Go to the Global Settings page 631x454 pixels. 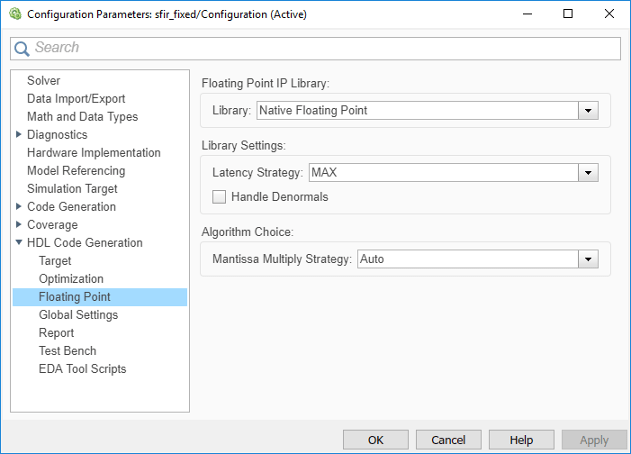[x=78, y=315]
